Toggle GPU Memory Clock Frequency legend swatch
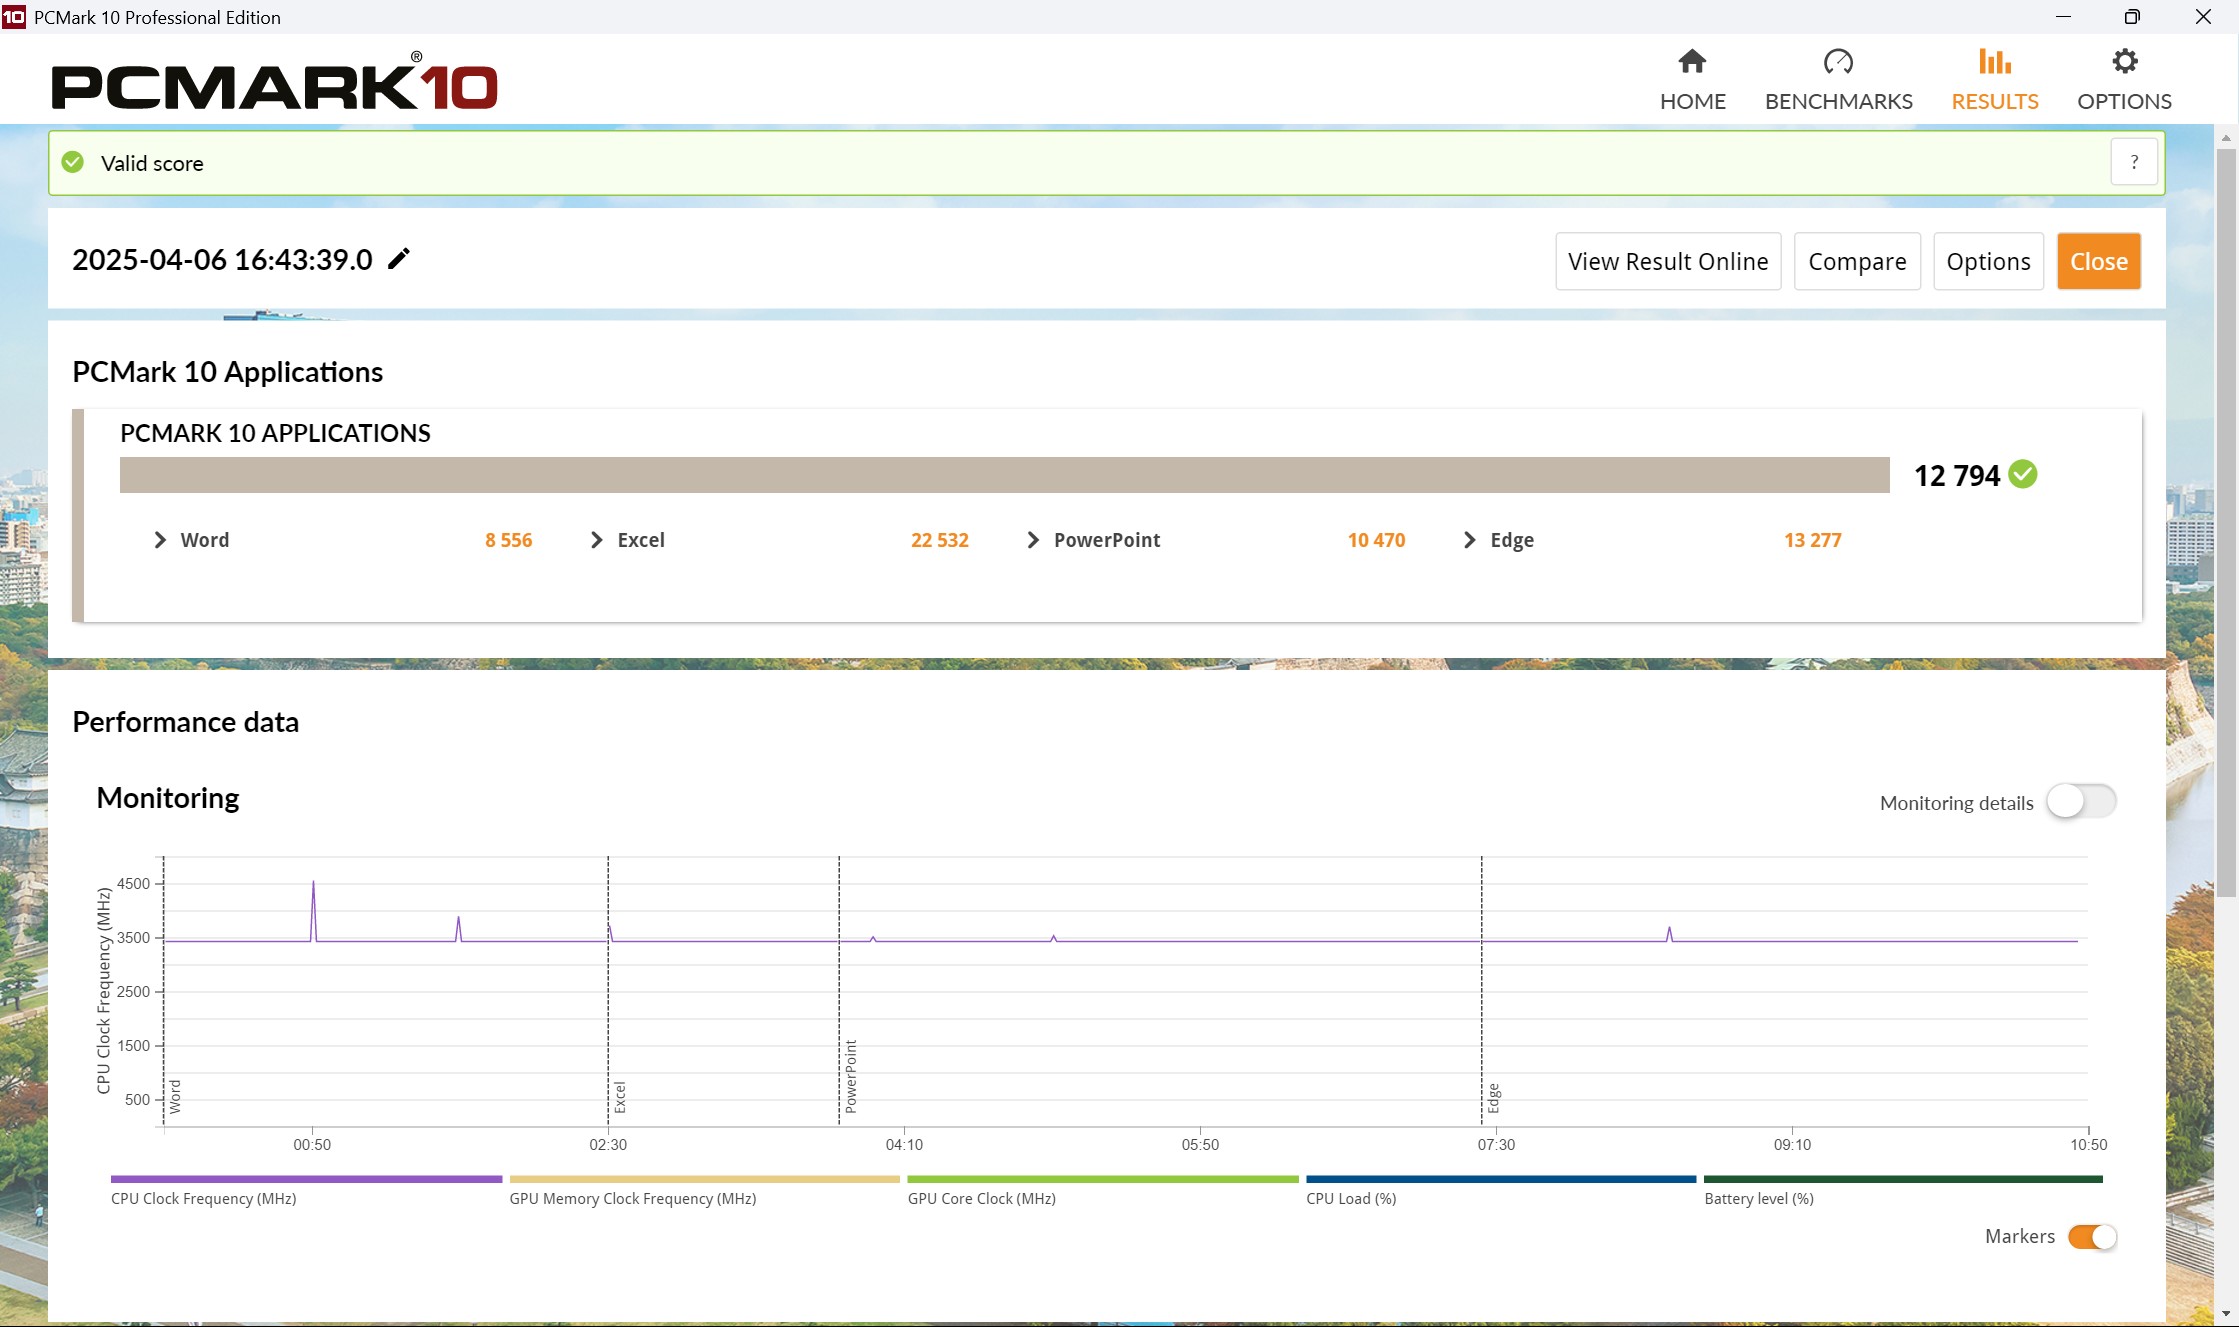Image resolution: width=2239 pixels, height=1327 pixels. [x=704, y=1179]
